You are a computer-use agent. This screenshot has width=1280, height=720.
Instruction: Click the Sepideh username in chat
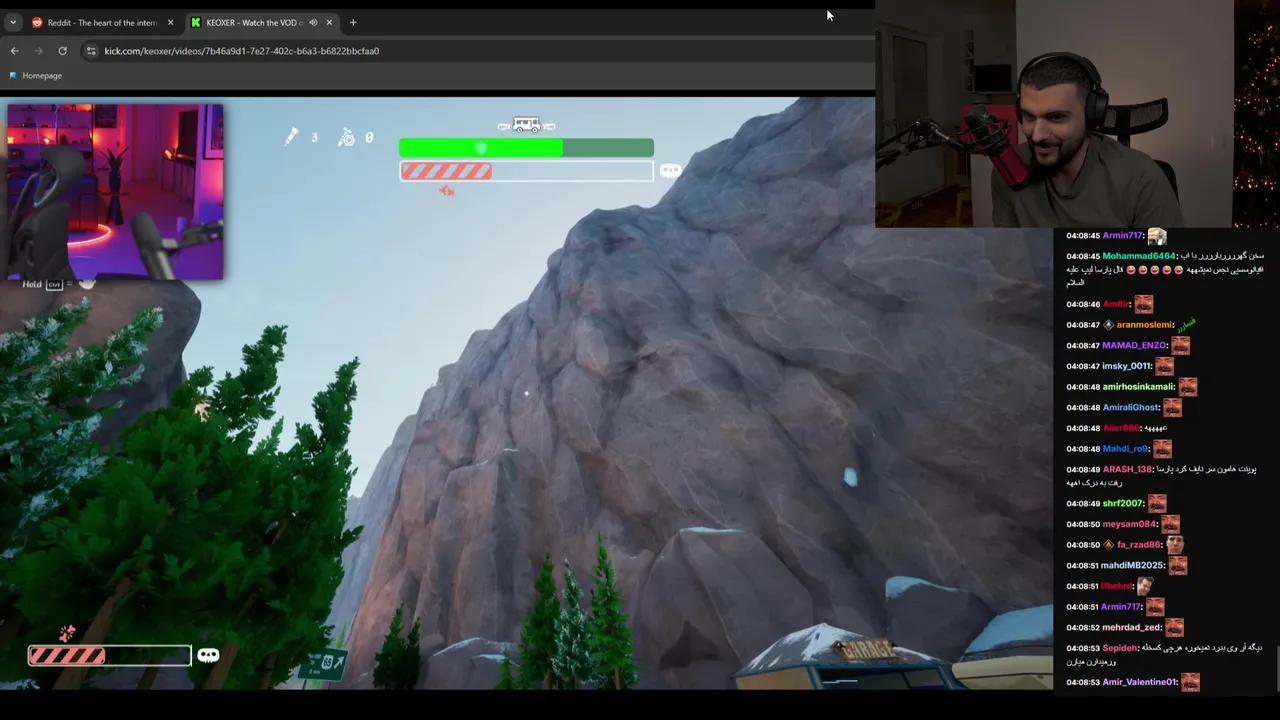1120,648
